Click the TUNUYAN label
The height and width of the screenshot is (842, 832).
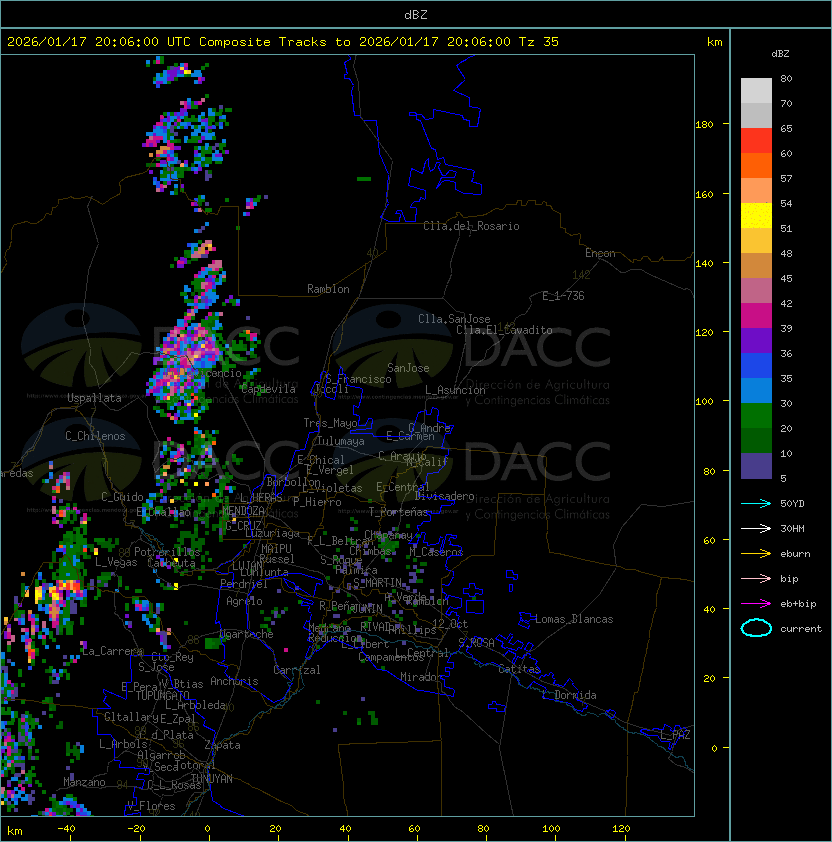212,779
